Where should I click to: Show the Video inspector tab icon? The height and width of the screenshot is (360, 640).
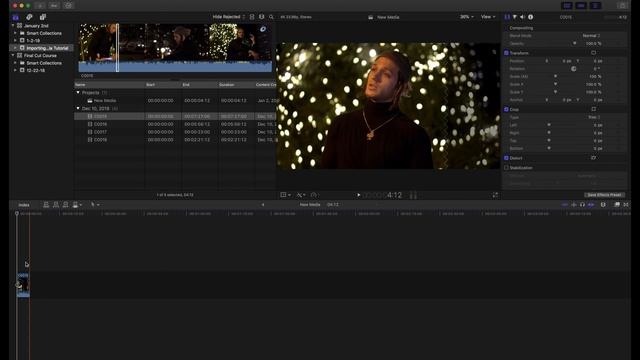coord(507,17)
